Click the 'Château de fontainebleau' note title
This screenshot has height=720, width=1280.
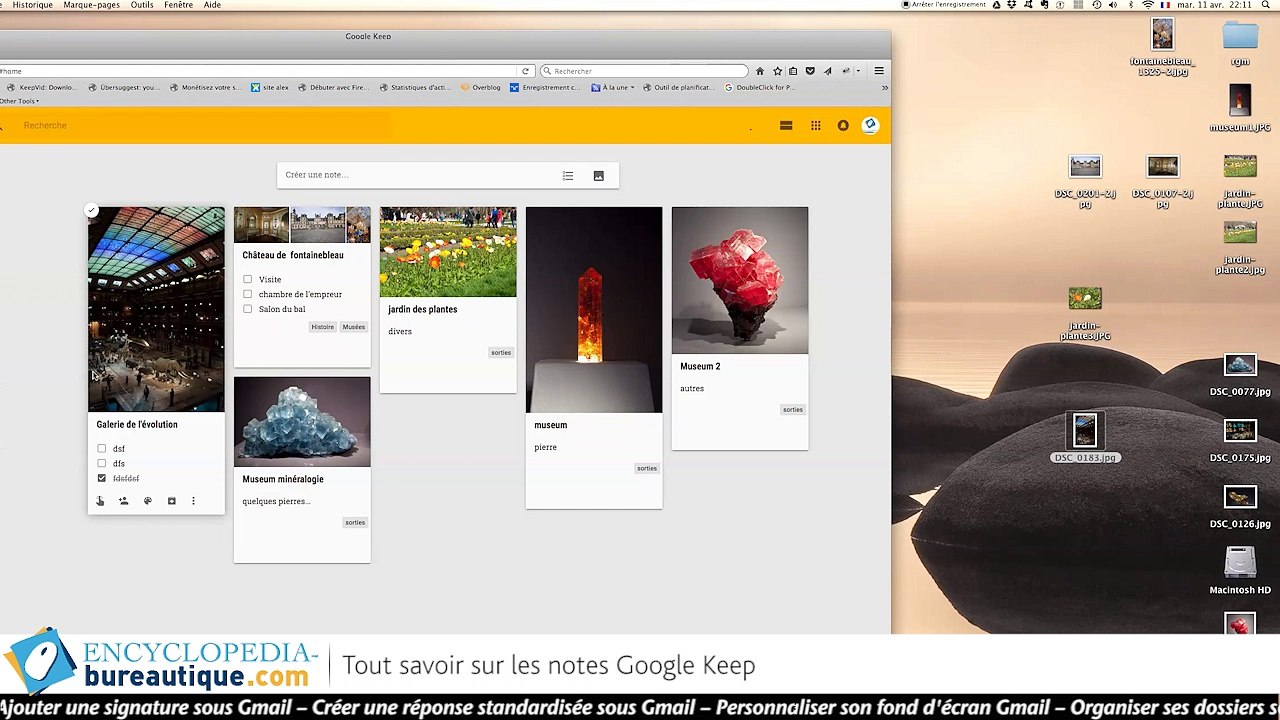pyautogui.click(x=293, y=255)
